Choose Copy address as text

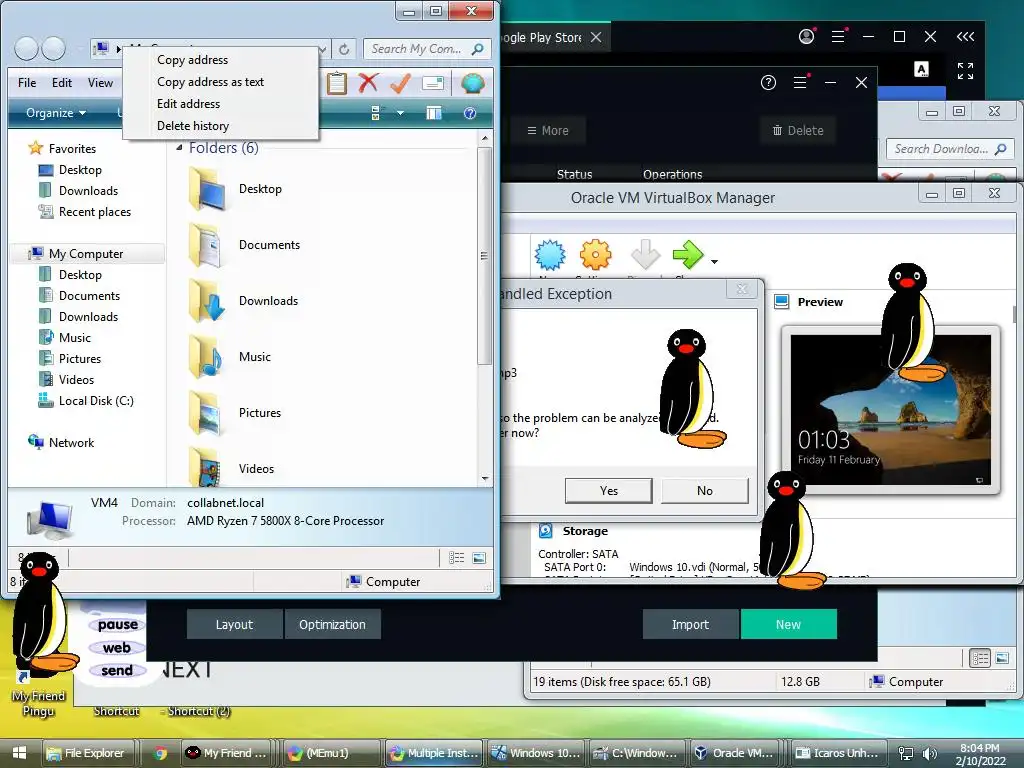click(x=210, y=82)
